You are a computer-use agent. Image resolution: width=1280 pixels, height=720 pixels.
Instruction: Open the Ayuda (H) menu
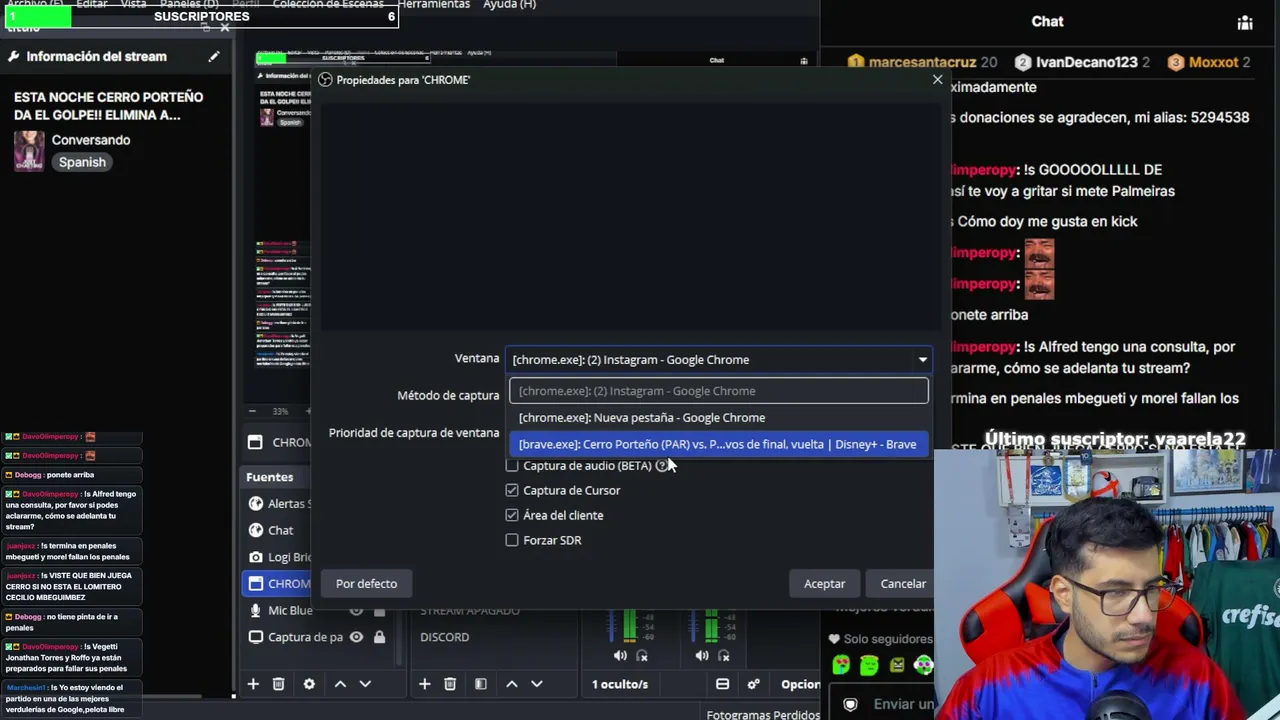[509, 5]
